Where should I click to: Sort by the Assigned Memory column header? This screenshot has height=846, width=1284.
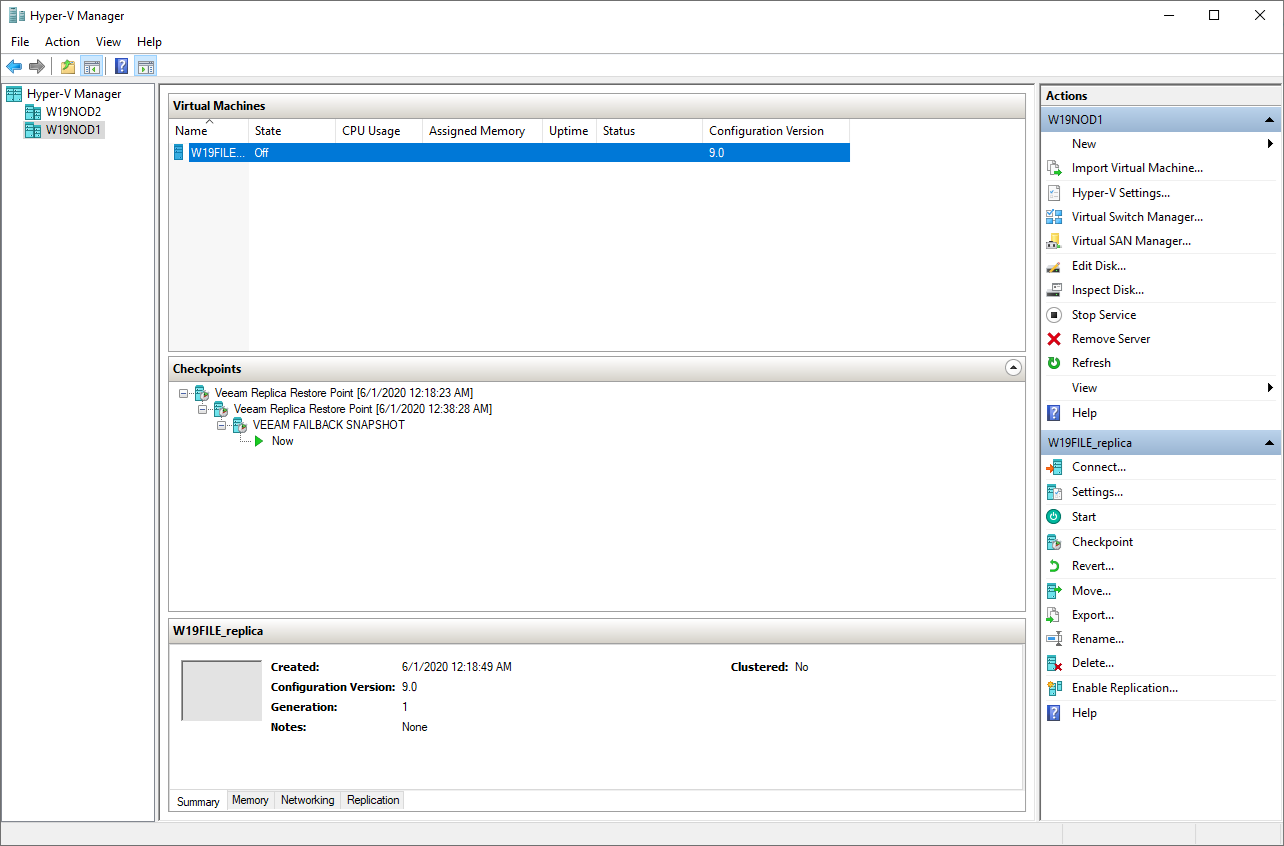click(482, 131)
